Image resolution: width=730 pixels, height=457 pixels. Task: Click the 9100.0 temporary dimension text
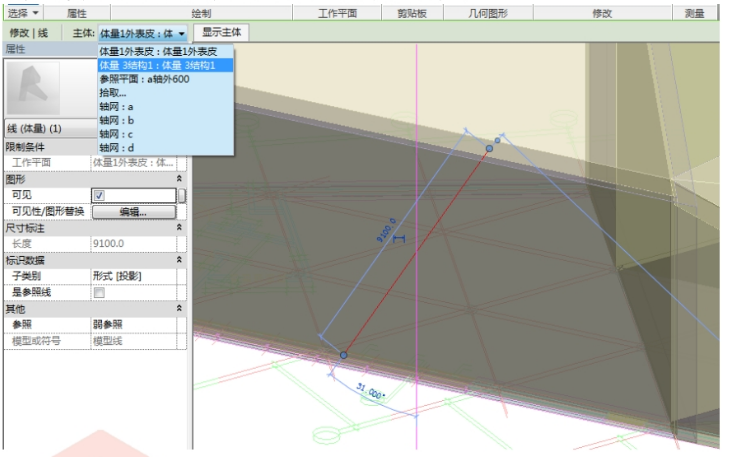[386, 230]
